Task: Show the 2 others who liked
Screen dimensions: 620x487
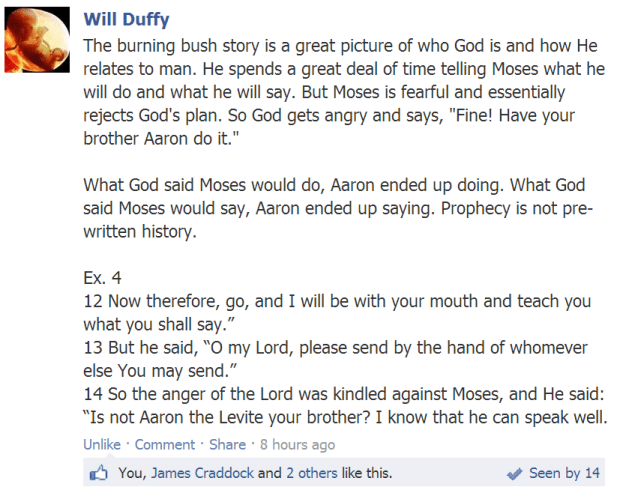Action: [x=316, y=472]
